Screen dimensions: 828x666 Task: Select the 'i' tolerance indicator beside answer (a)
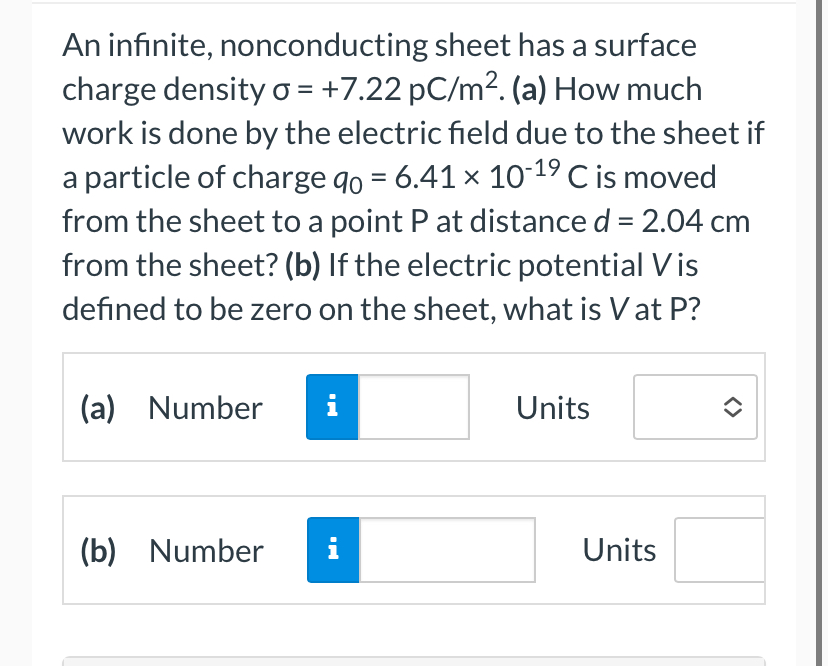(332, 407)
